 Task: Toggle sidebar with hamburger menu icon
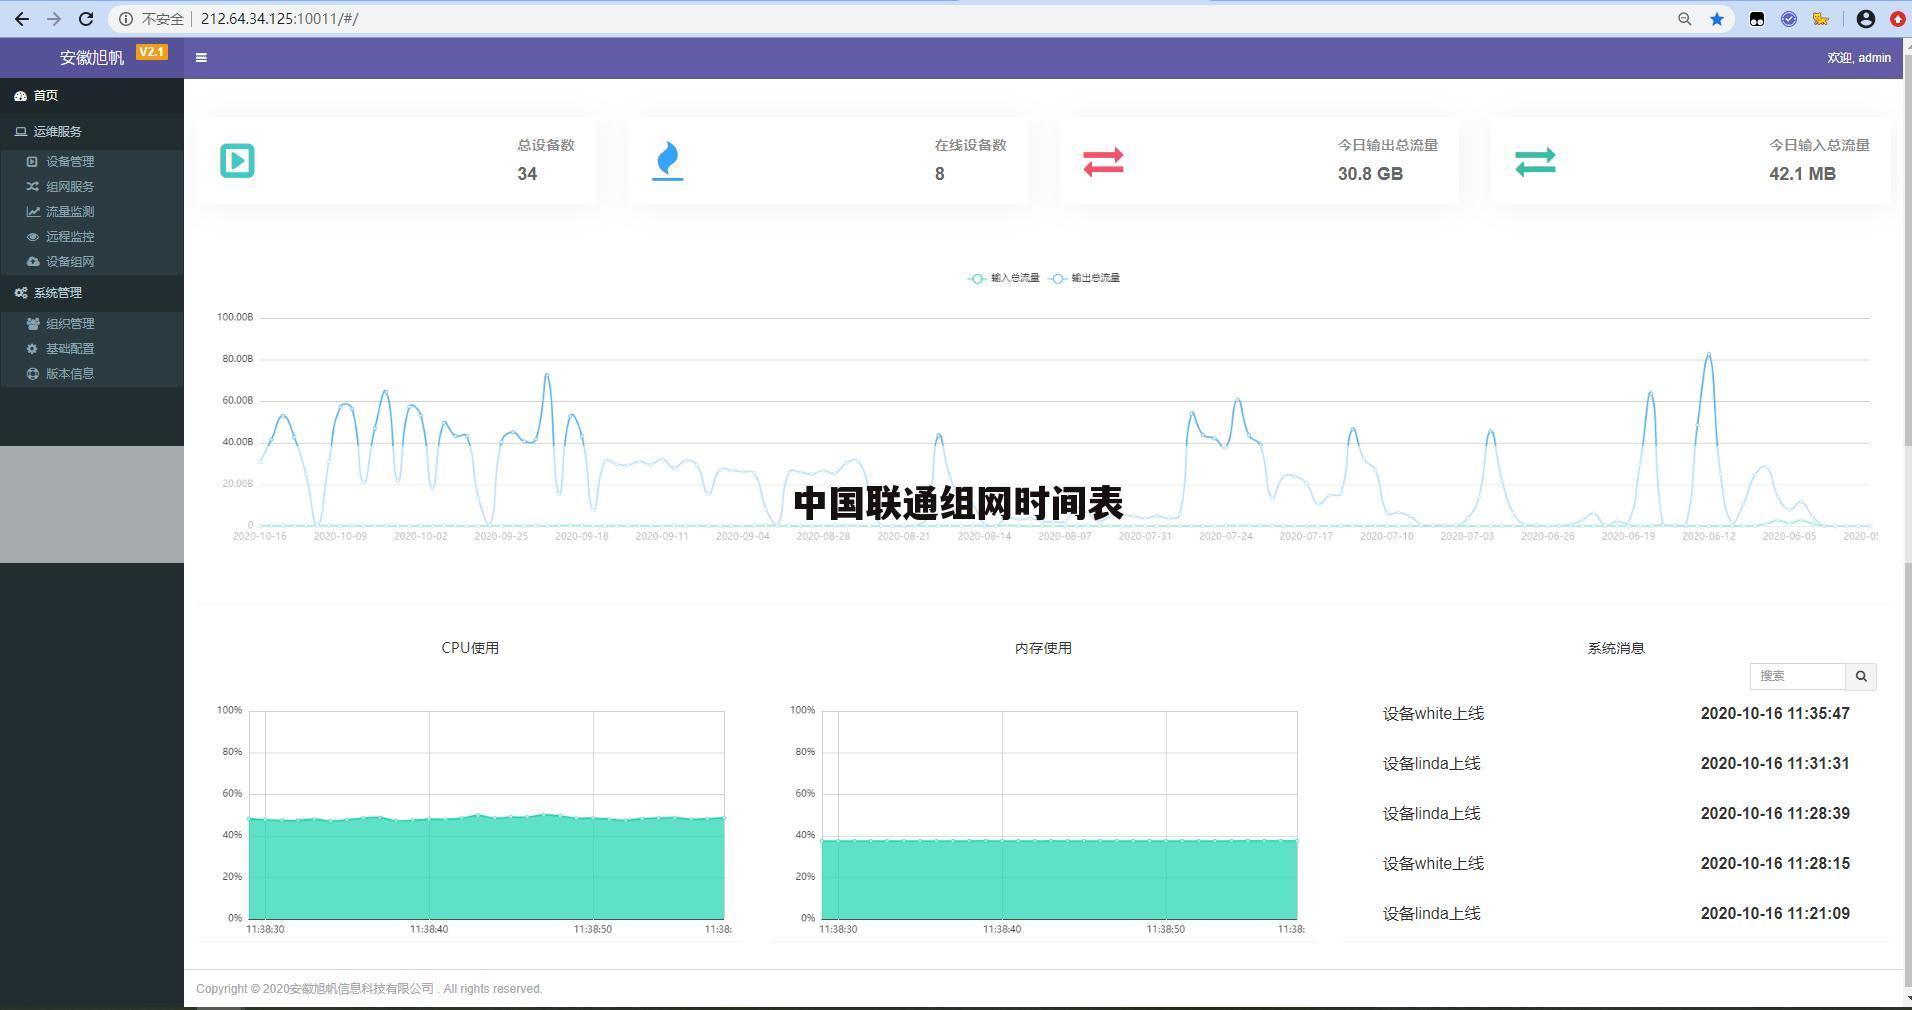tap(201, 58)
